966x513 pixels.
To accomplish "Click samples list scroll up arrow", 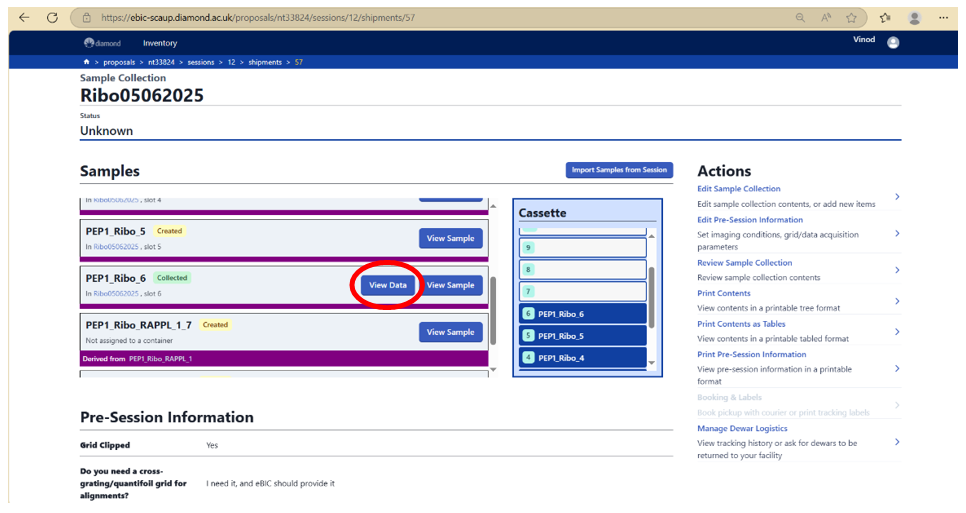I will [493, 206].
